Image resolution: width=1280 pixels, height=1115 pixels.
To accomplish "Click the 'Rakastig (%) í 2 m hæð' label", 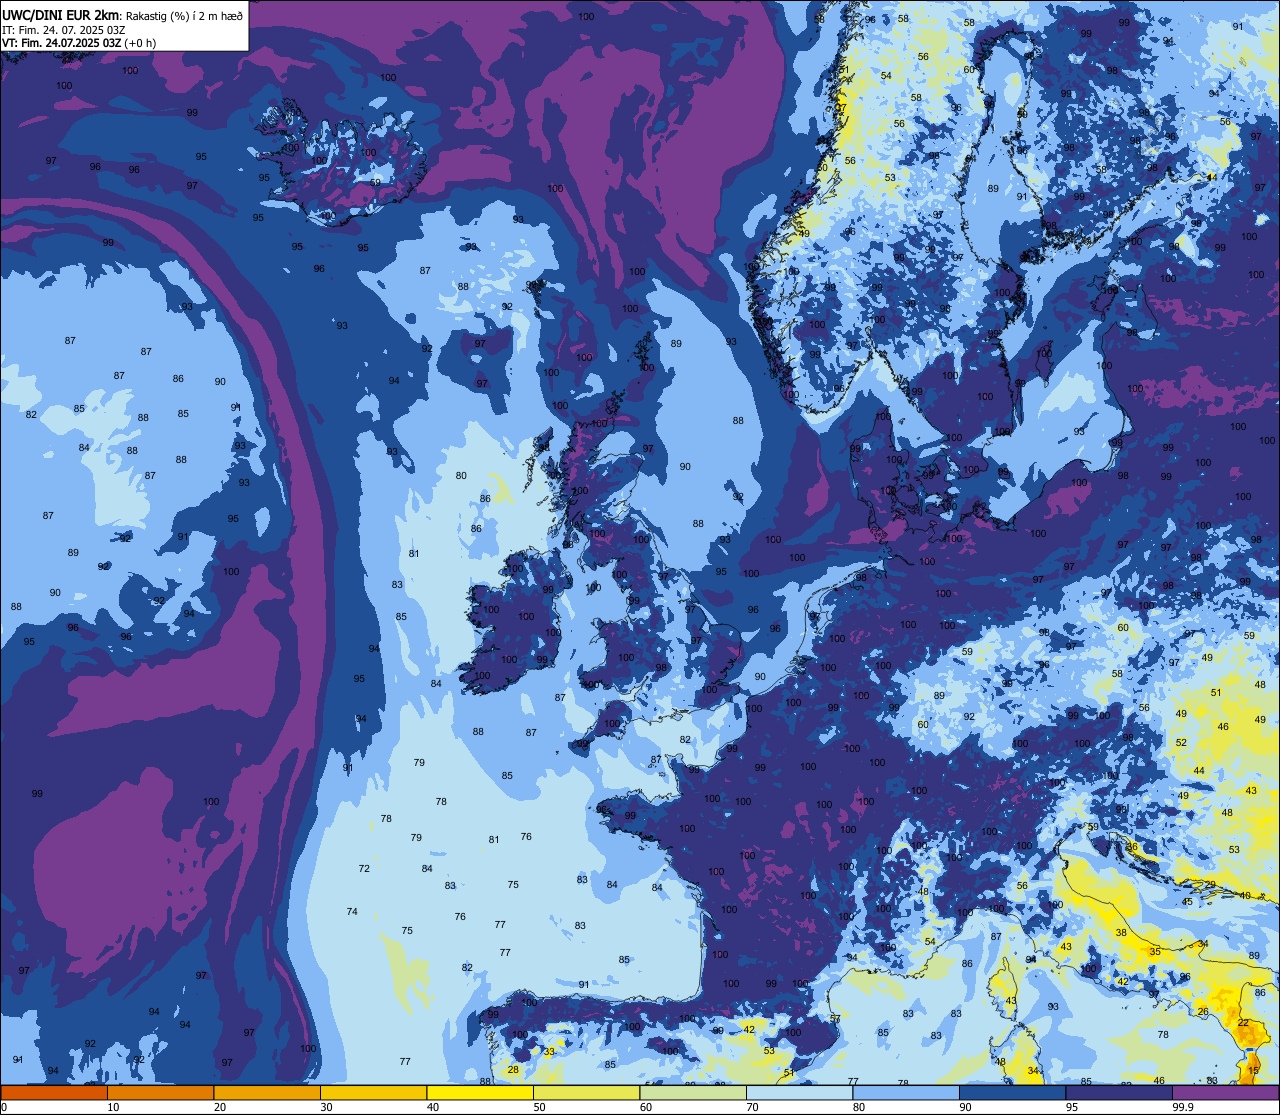I will (184, 16).
